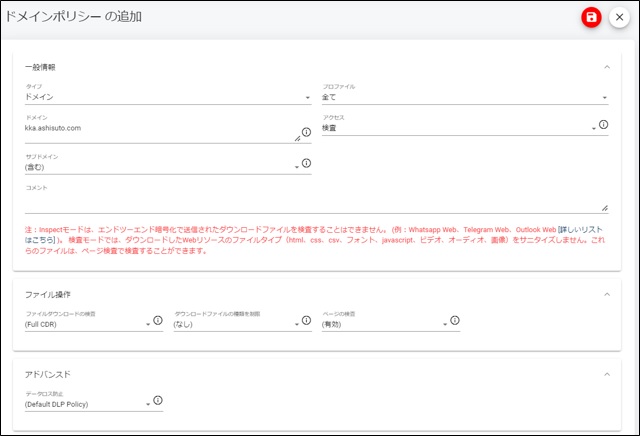The width and height of the screenshot is (640, 436).
Task: Open the Default DLP Policy dropdown
Action: tap(84, 405)
